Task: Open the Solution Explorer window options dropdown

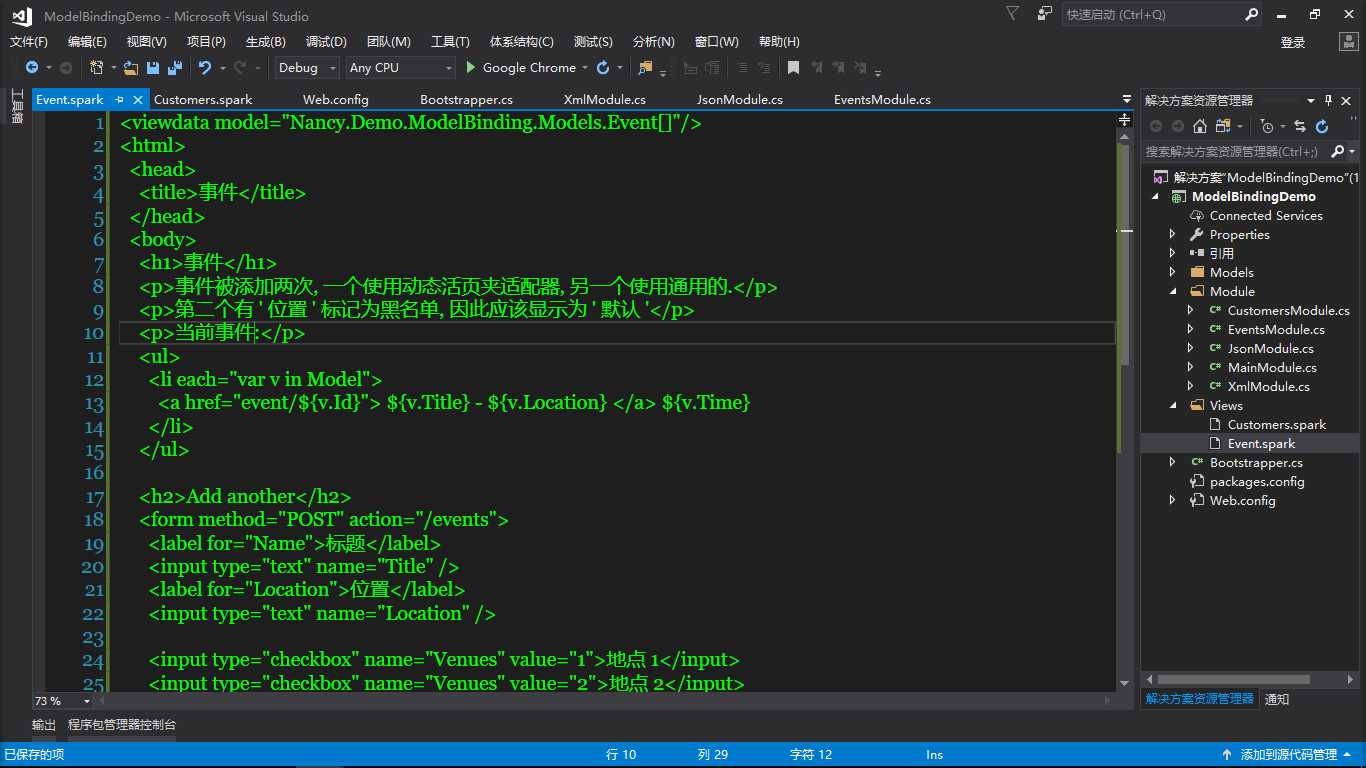Action: pyautogui.click(x=1311, y=100)
